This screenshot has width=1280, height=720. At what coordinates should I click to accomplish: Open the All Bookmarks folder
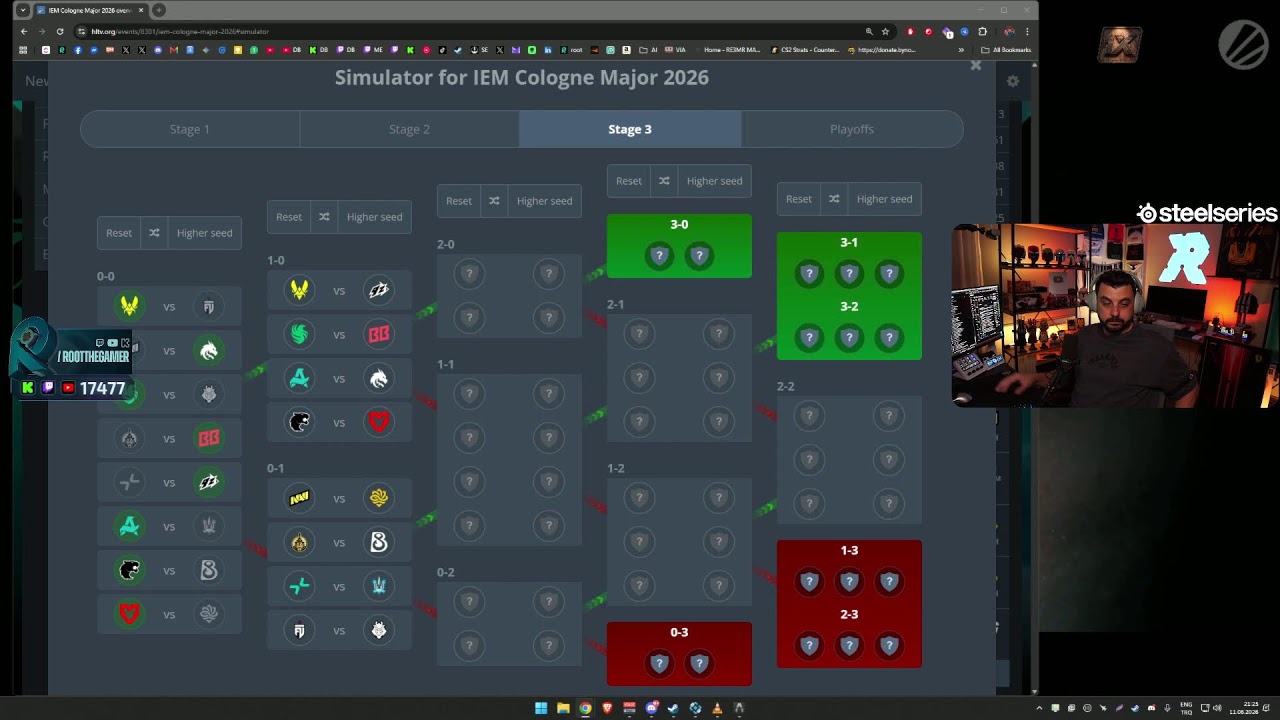tap(1005, 50)
